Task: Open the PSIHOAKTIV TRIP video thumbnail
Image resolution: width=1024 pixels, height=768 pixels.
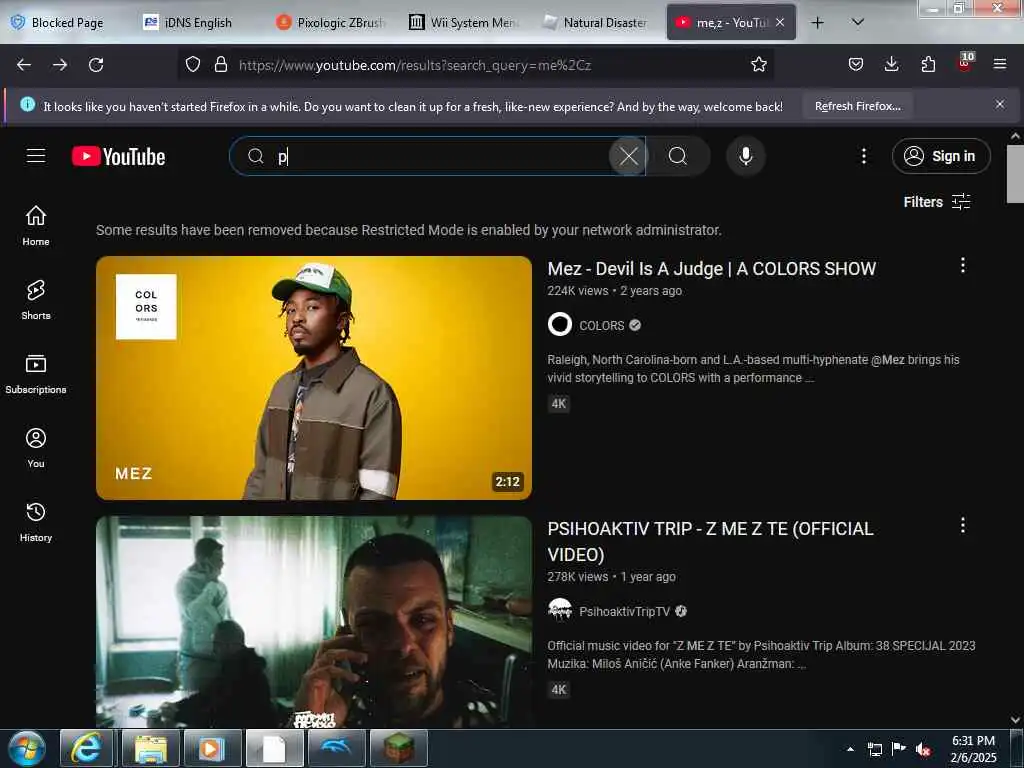Action: pos(313,622)
